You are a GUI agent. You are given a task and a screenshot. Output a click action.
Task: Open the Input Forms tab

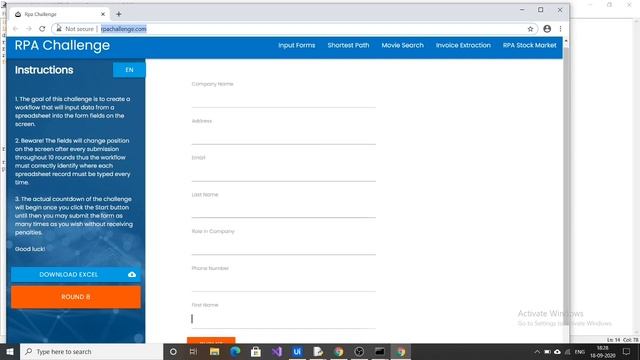coord(297,45)
